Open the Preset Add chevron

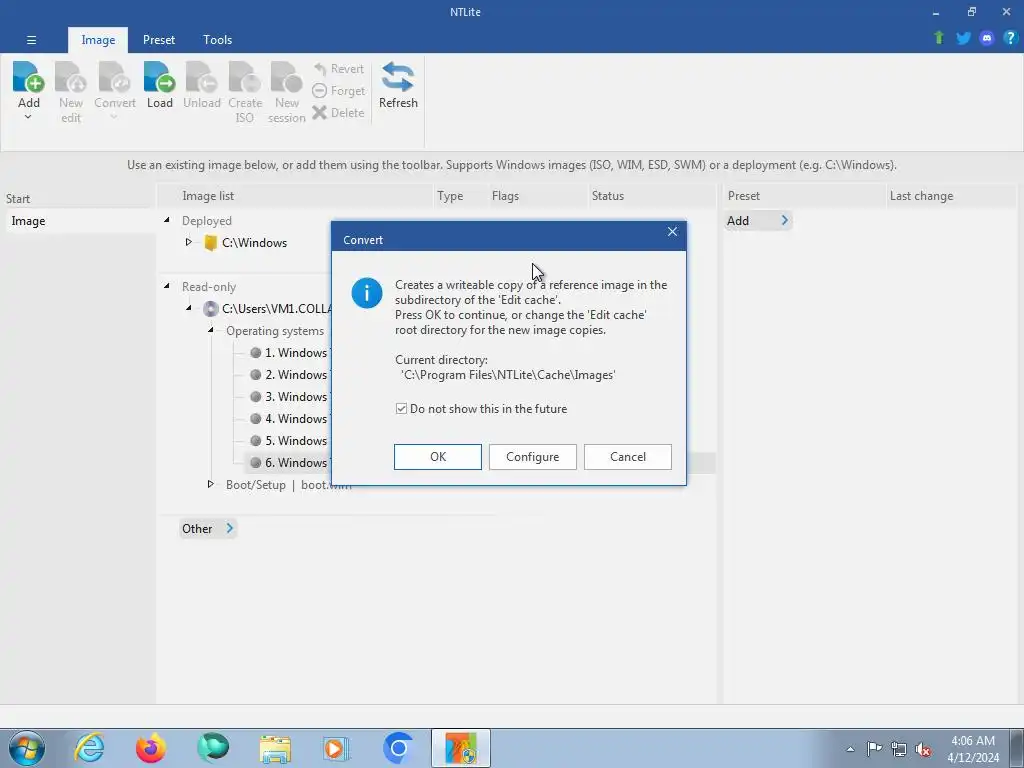tap(784, 221)
